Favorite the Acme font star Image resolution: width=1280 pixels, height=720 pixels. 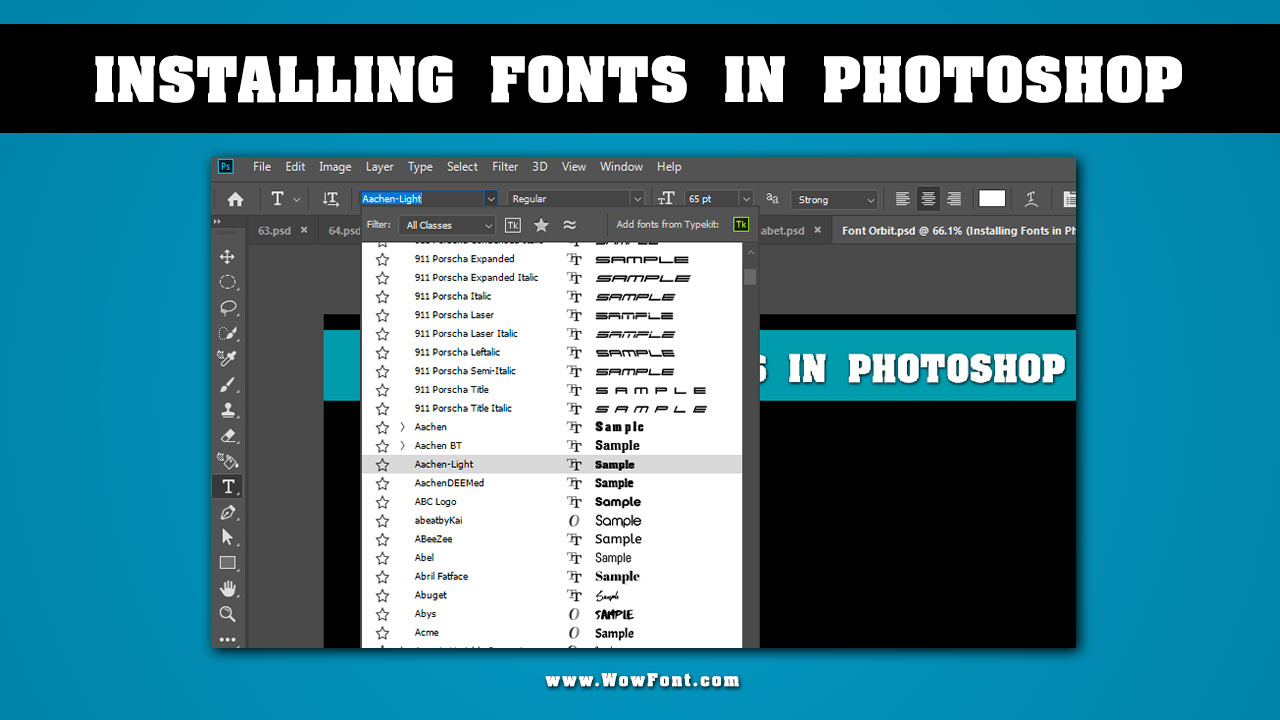(x=382, y=633)
